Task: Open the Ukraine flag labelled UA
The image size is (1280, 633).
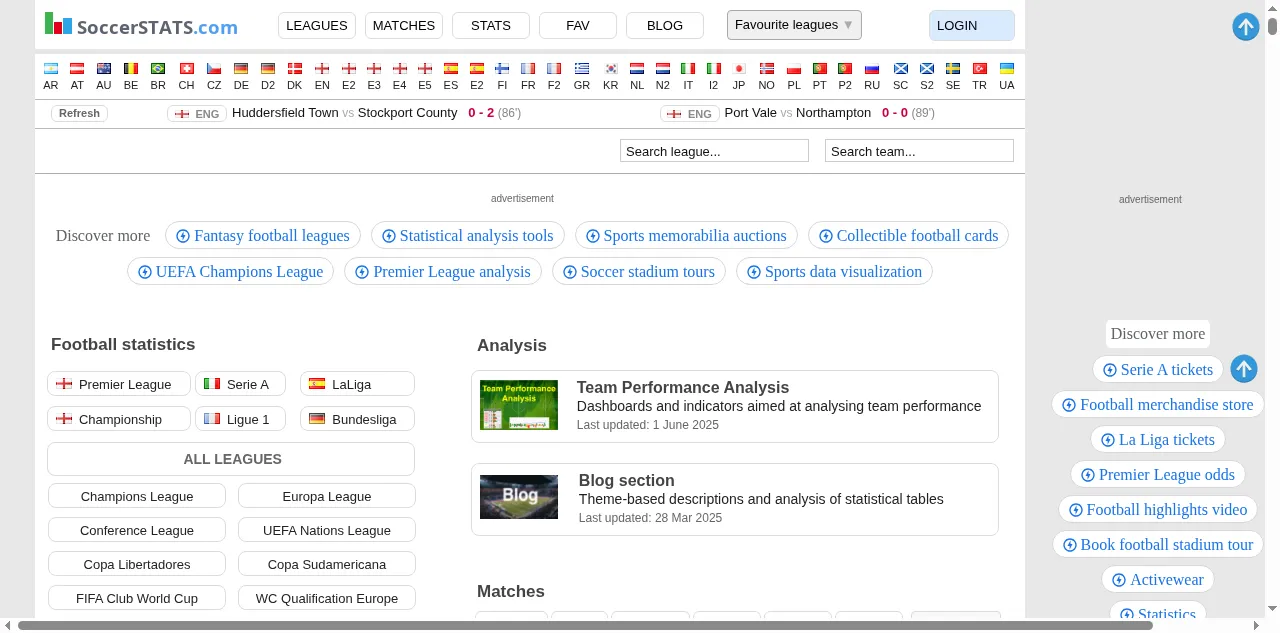Action: 1007,69
